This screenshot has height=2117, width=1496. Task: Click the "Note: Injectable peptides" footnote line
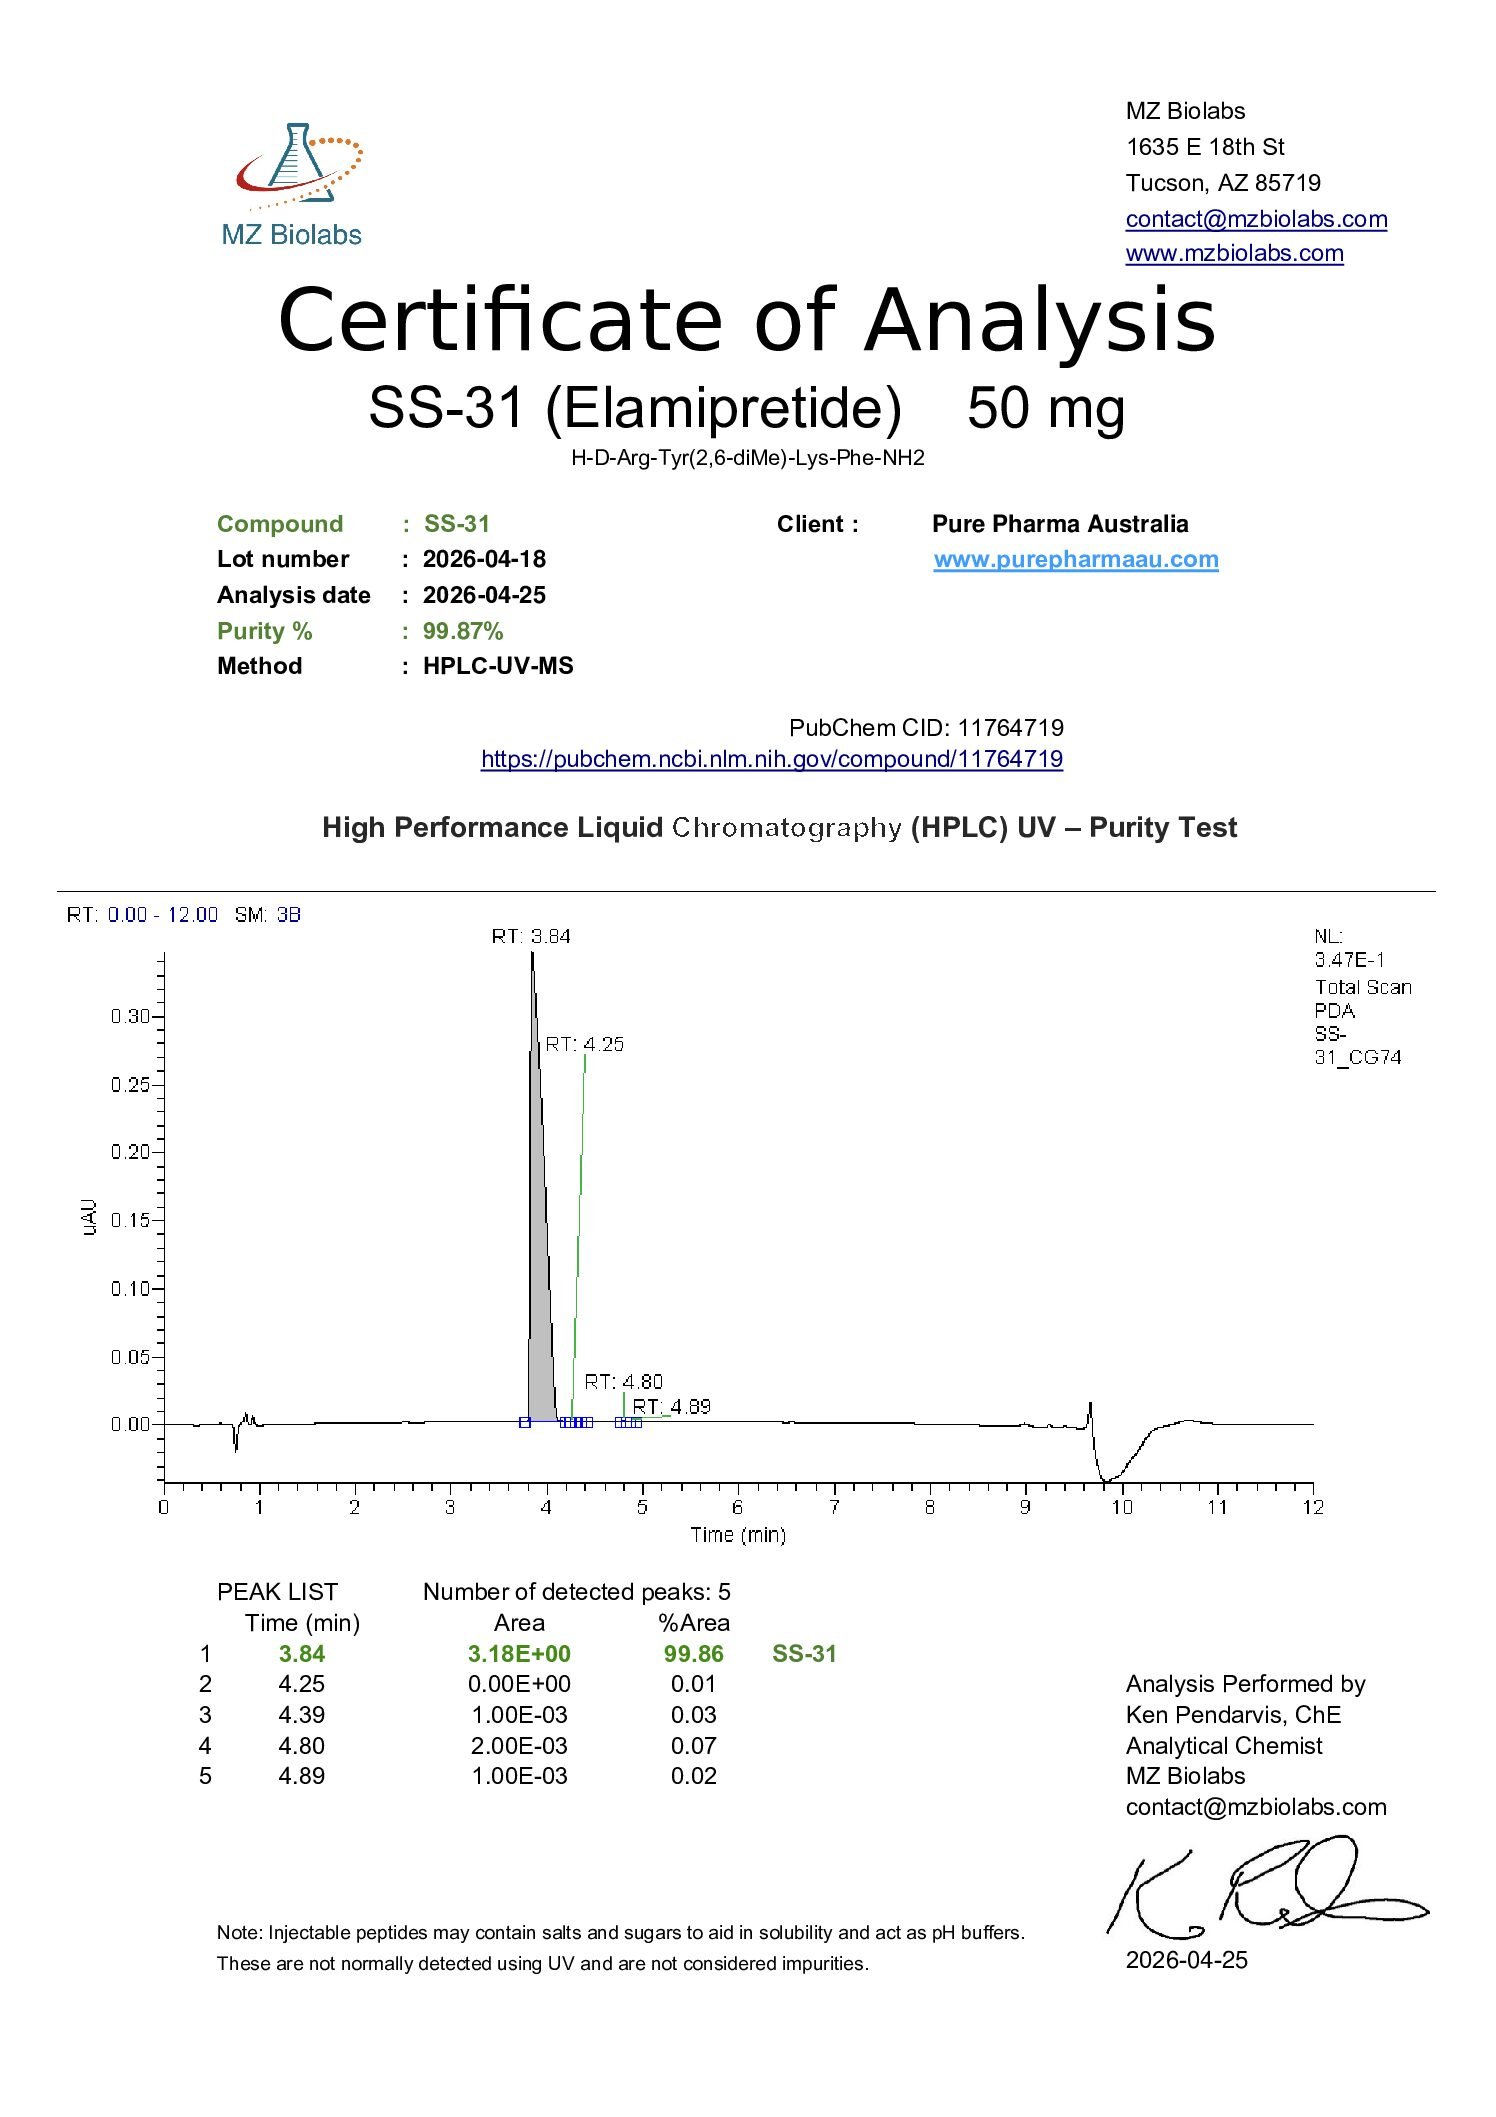pos(621,1933)
